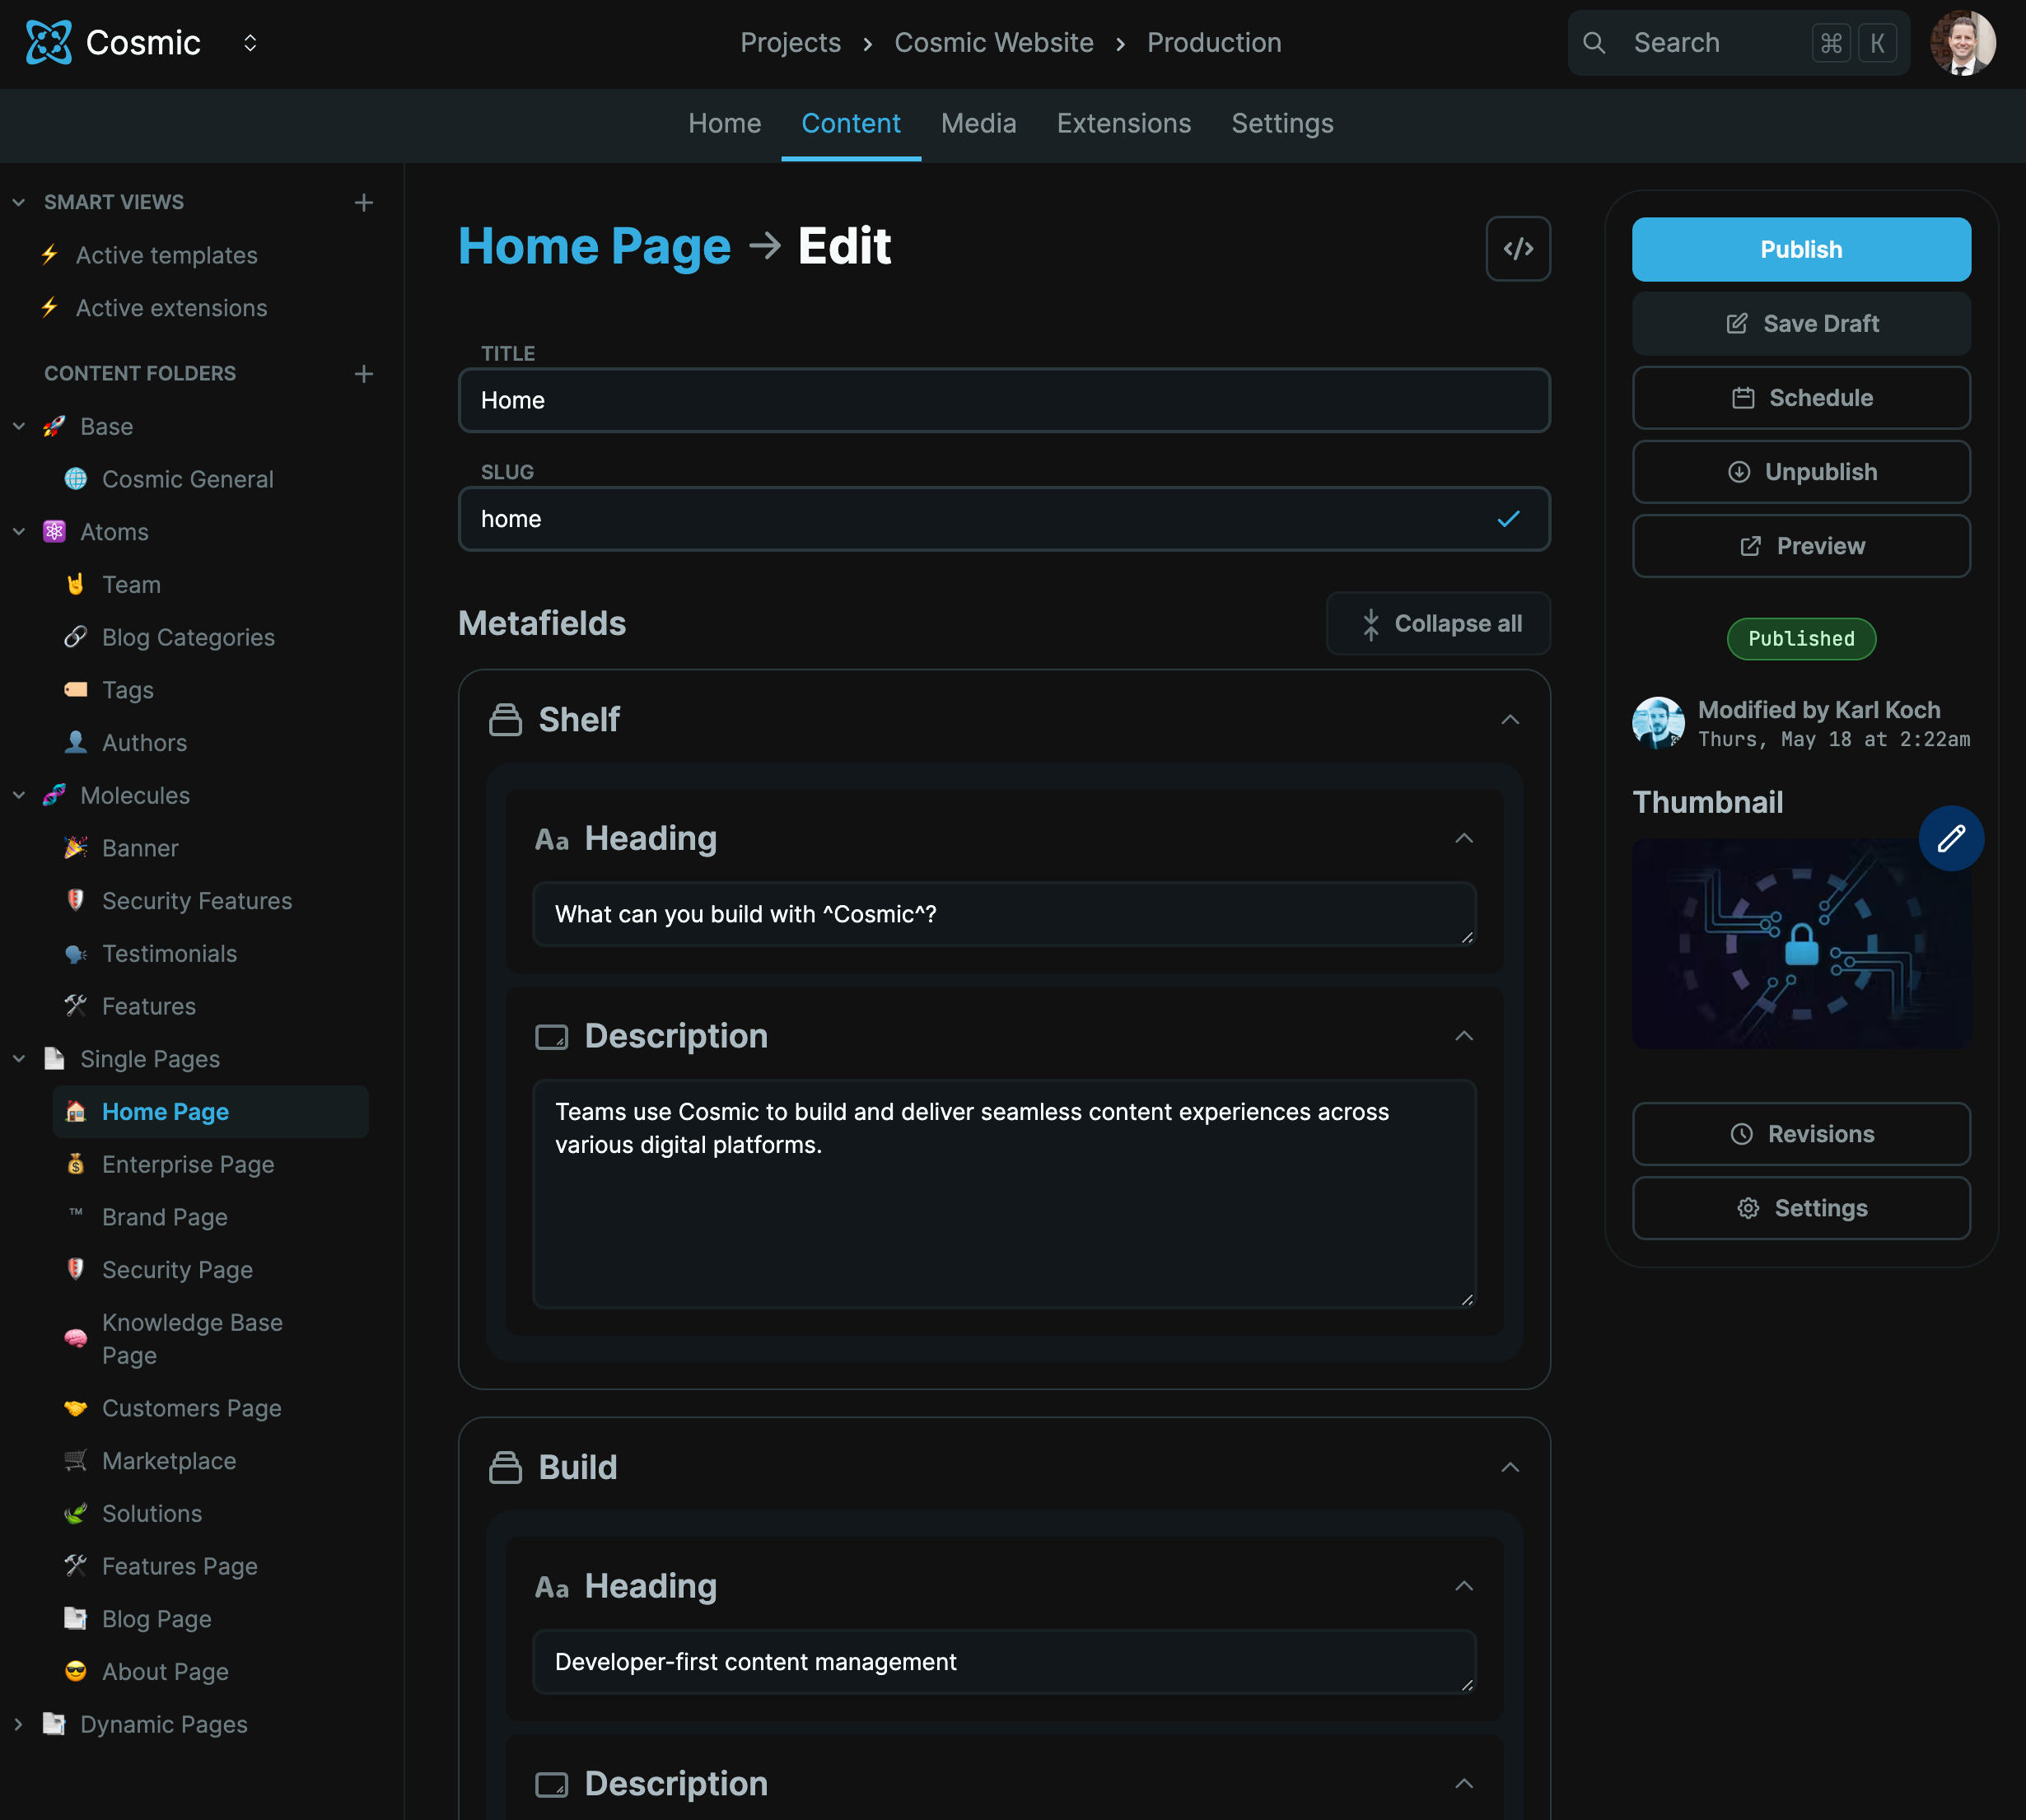2026x1820 pixels.
Task: Click Collapse all metafields
Action: 1437,623
